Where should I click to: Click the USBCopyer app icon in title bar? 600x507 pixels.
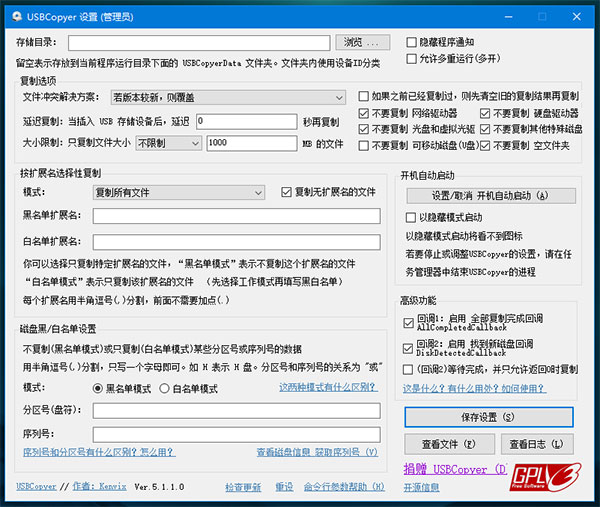pyautogui.click(x=16, y=17)
